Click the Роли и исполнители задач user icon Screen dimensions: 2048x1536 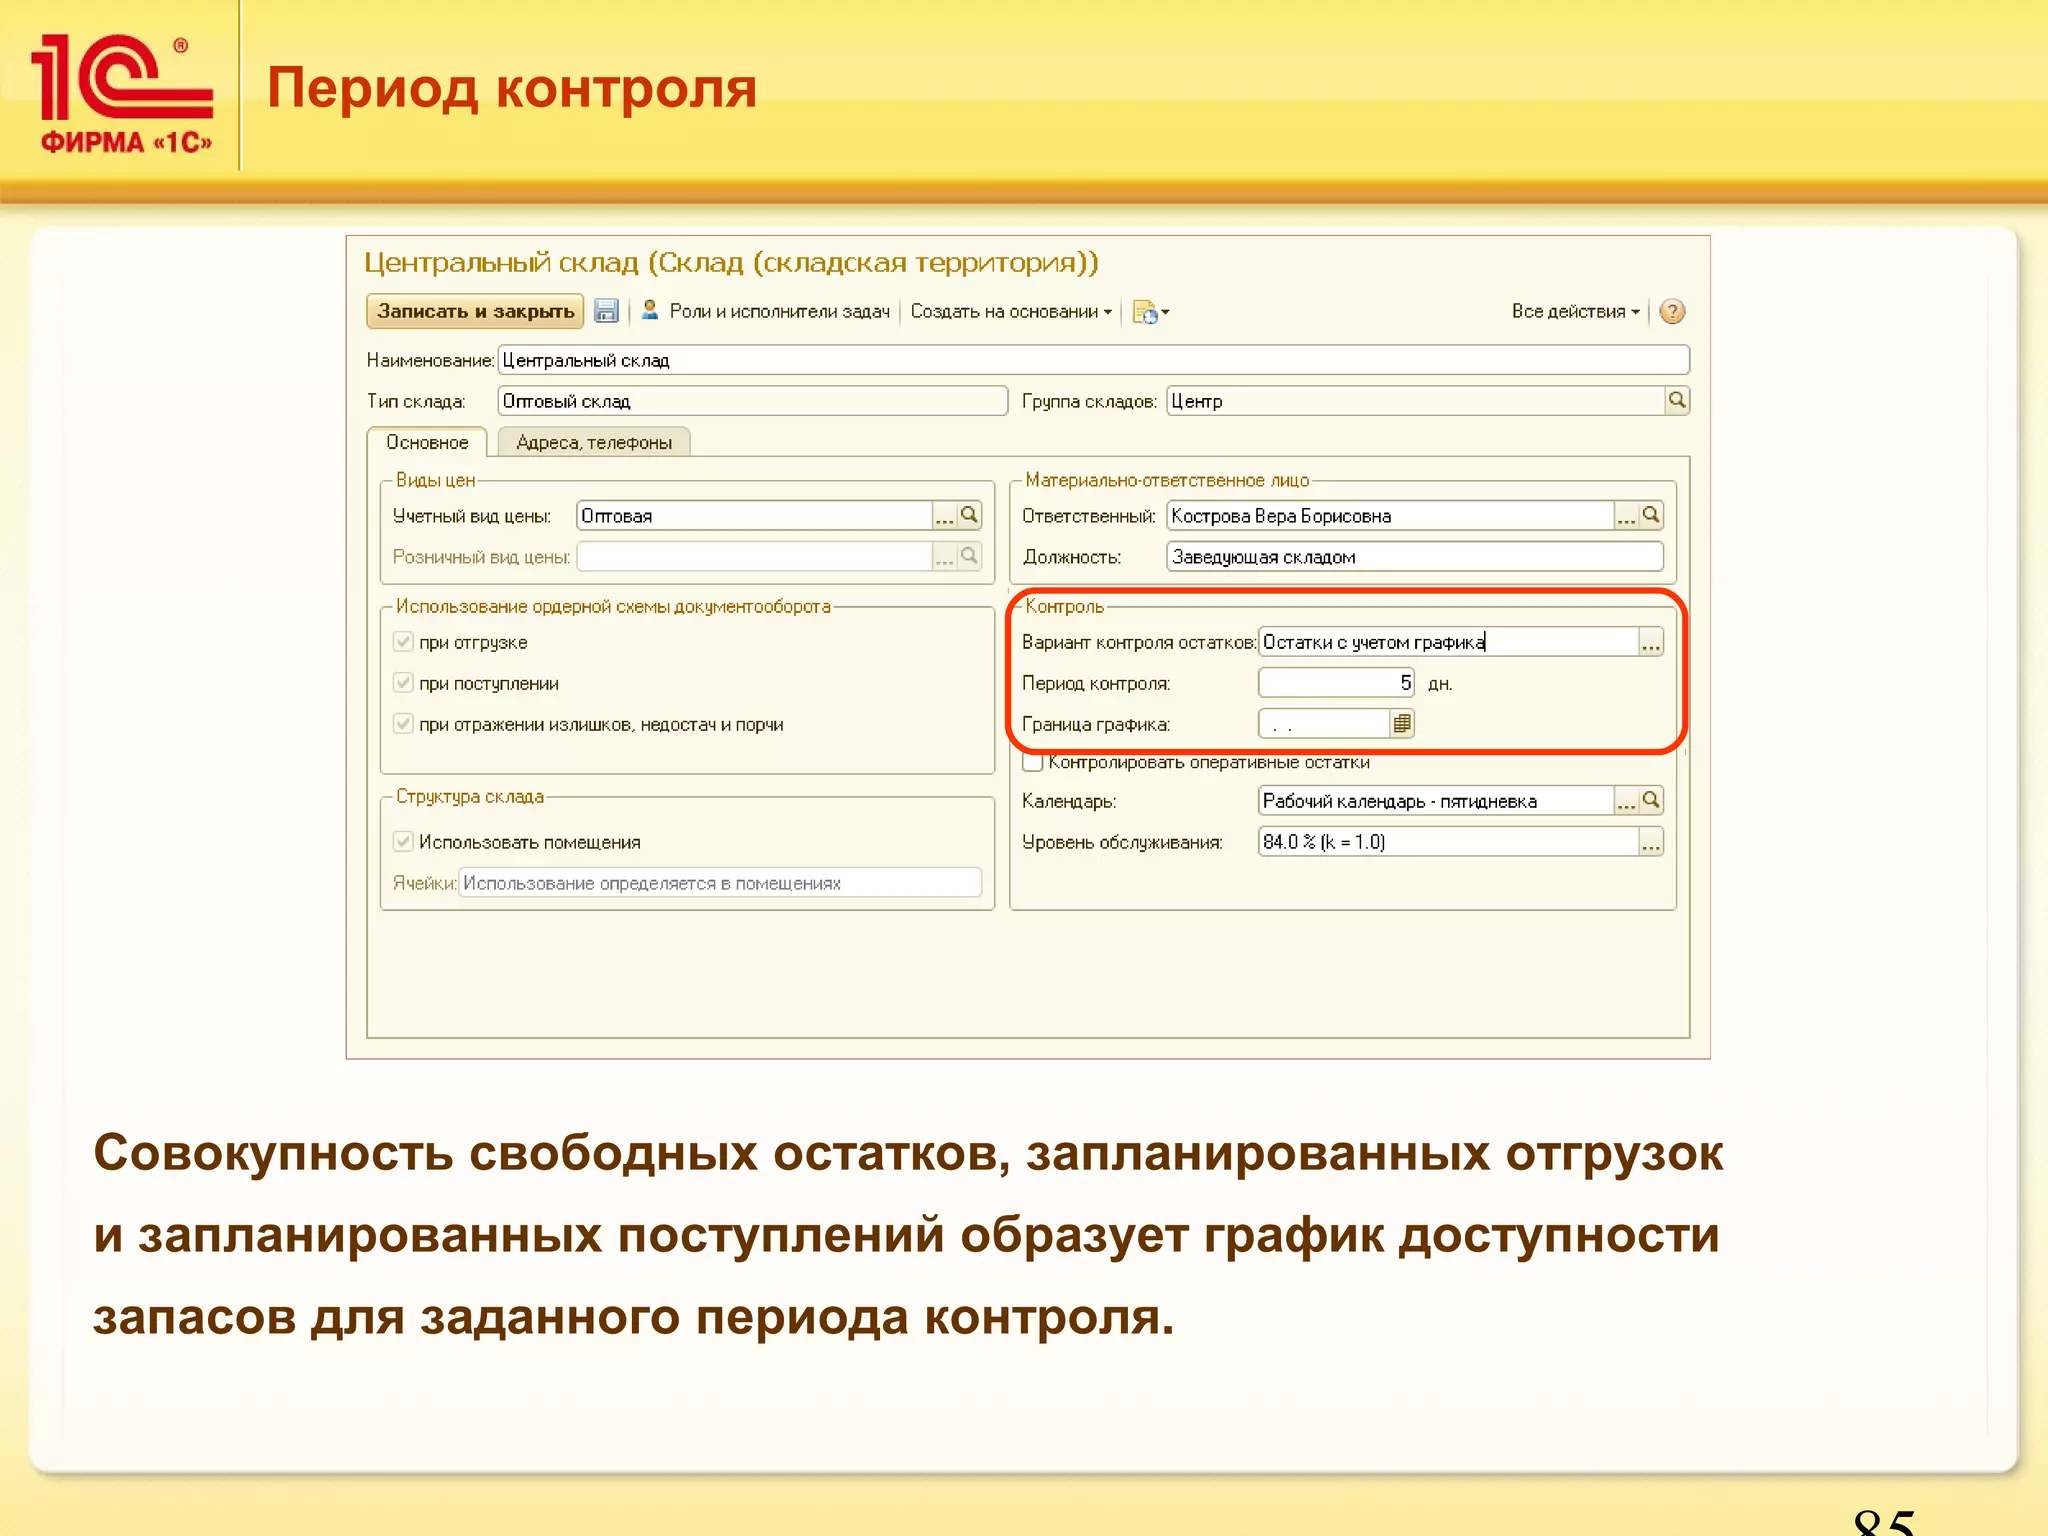pos(650,310)
